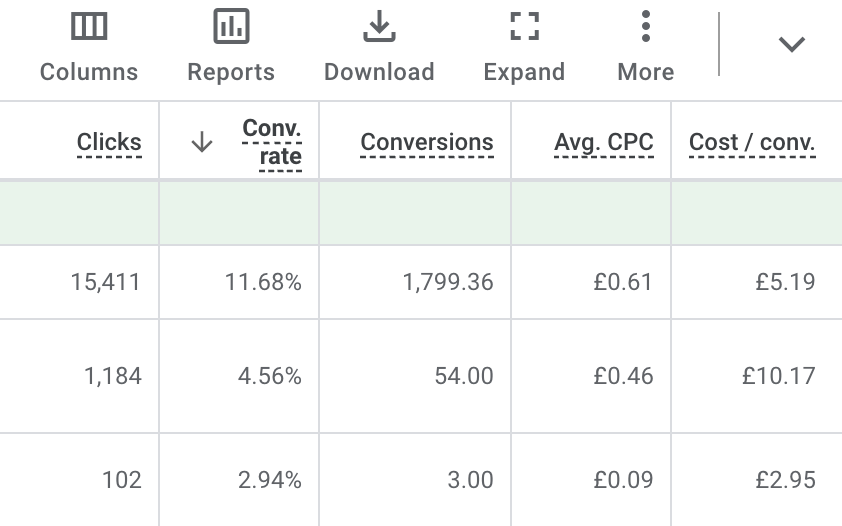Image resolution: width=842 pixels, height=526 pixels.
Task: Select the 15,411 clicks cell
Action: click(79, 282)
